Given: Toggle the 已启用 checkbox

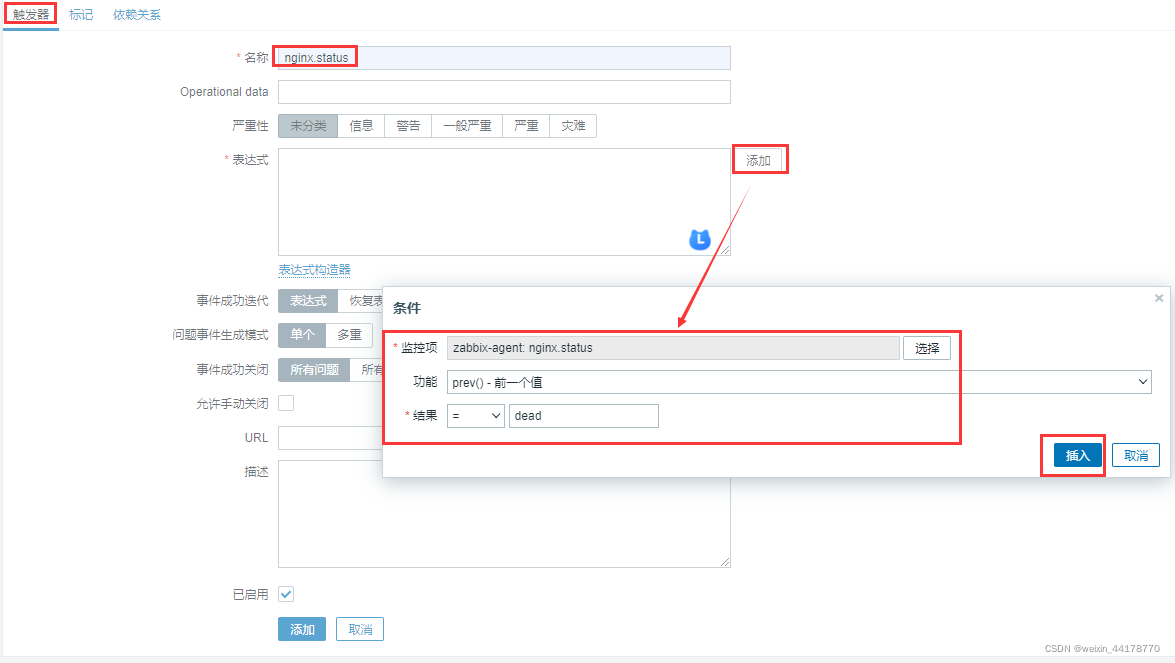Looking at the screenshot, I should (x=286, y=594).
